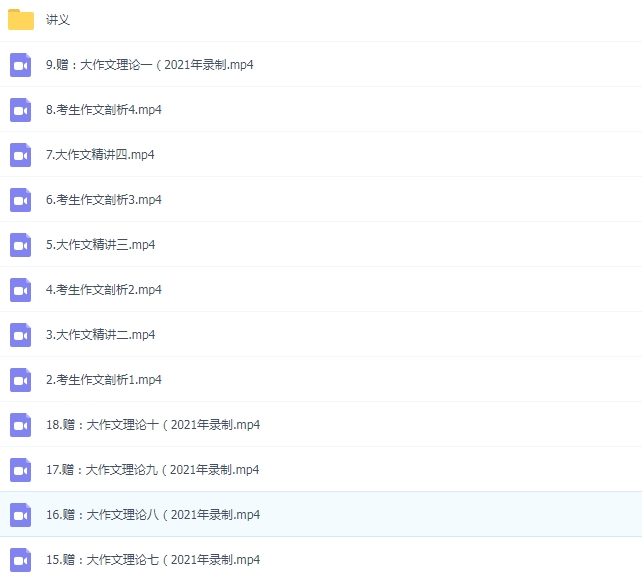Open file 3.大作文精讲二.mp4
Image resolution: width=642 pixels, height=581 pixels.
pos(100,335)
